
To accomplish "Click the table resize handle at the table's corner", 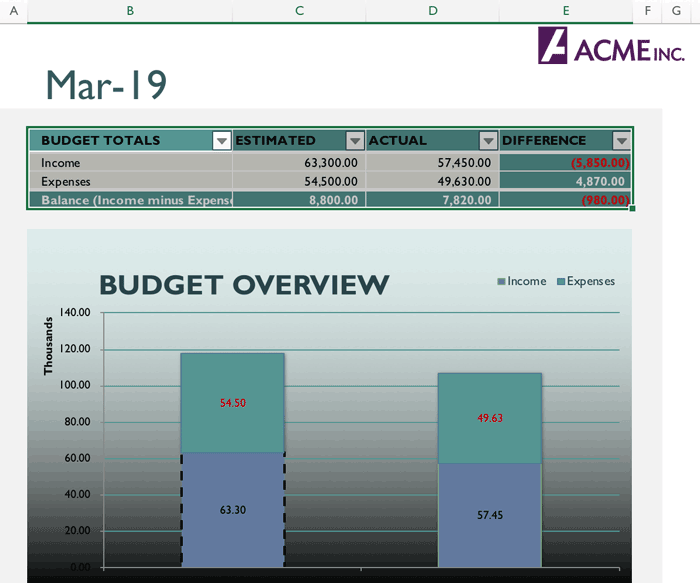I will [x=632, y=208].
